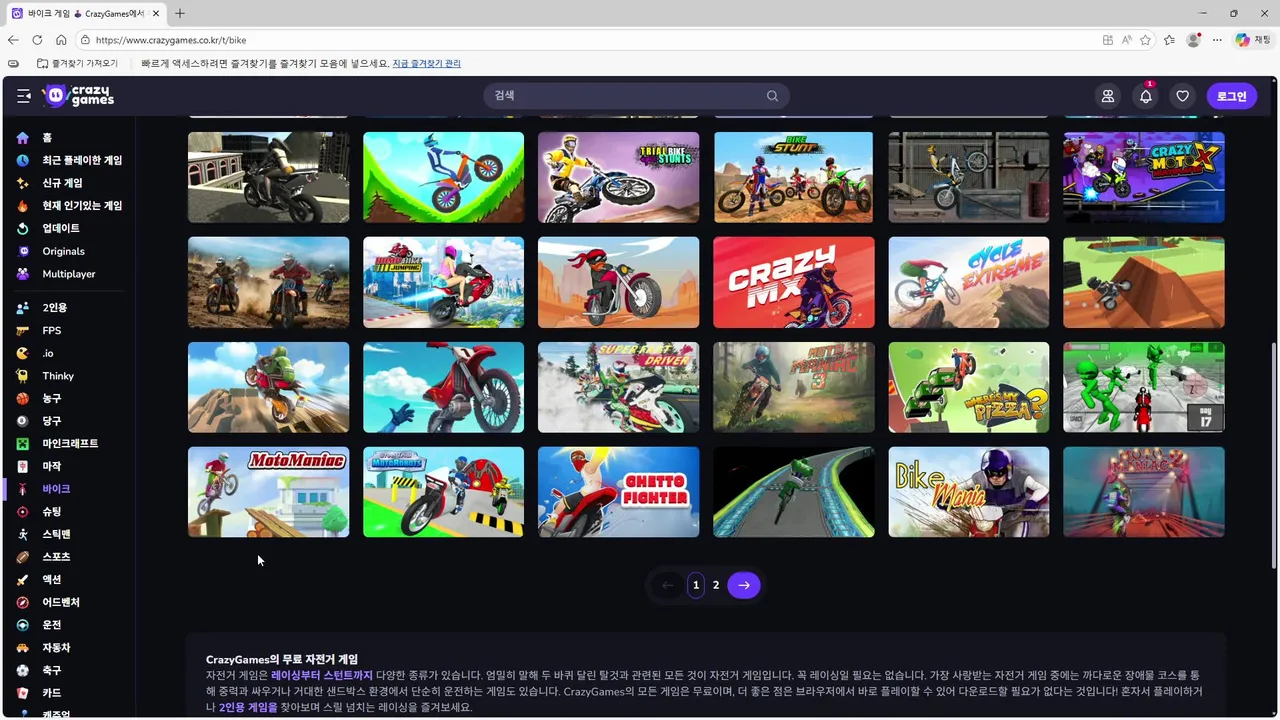
Task: Go to page 2 of results
Action: click(716, 585)
